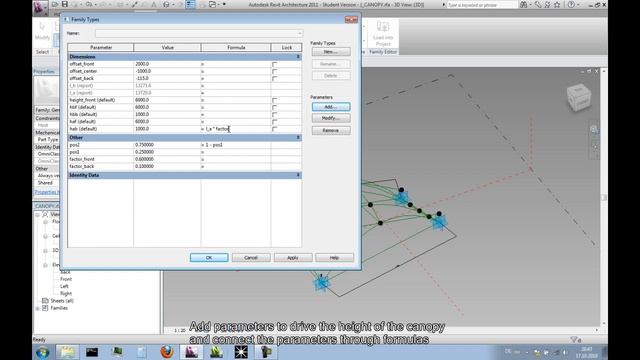
Task: Click the Family Editor panel label
Action: (383, 52)
